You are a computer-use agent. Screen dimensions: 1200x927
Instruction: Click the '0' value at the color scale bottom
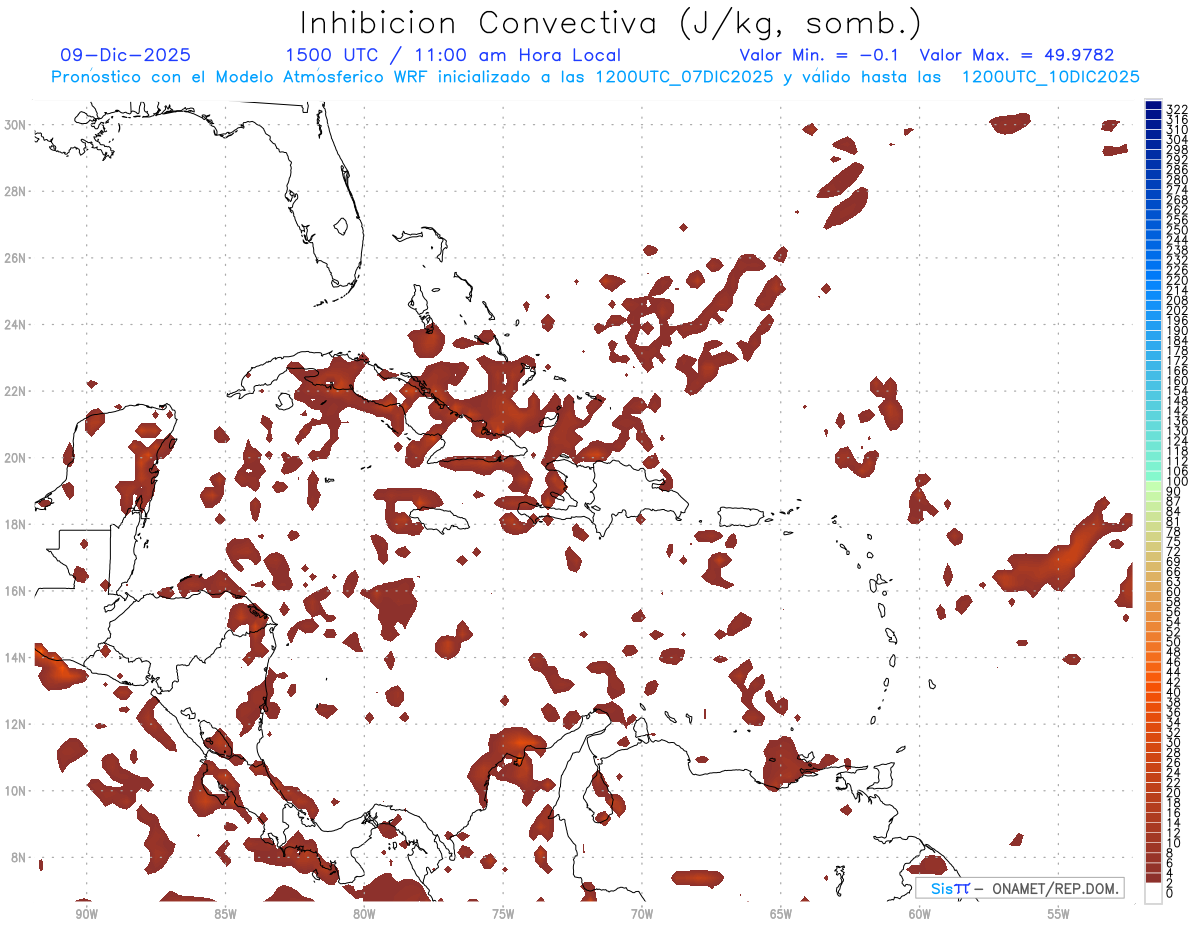pos(1170,892)
